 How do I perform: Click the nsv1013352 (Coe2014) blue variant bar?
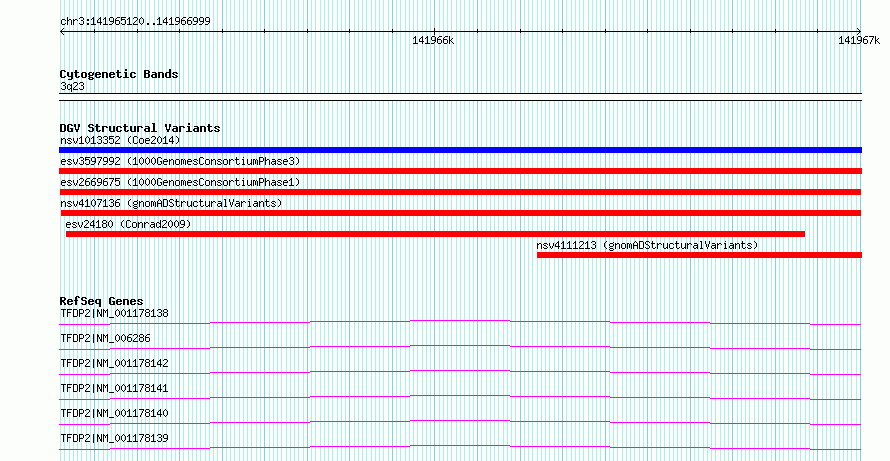[x=460, y=150]
